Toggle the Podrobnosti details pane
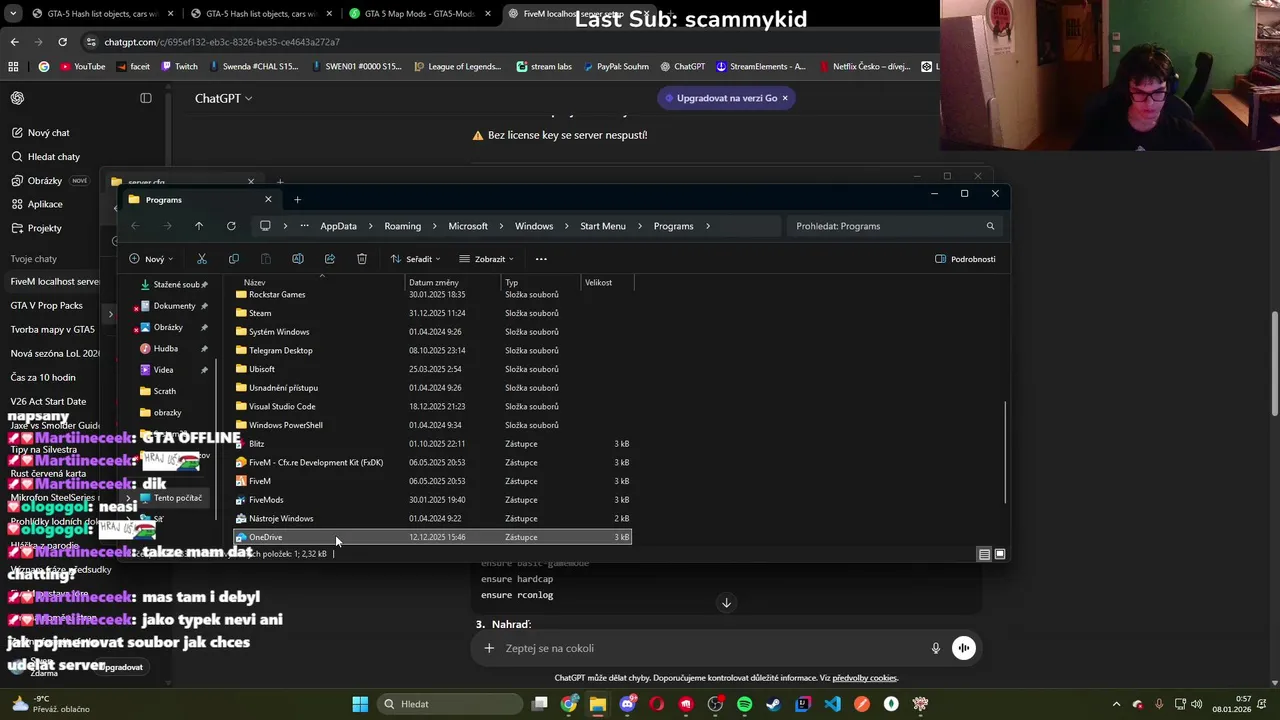1280x720 pixels. pos(965,259)
